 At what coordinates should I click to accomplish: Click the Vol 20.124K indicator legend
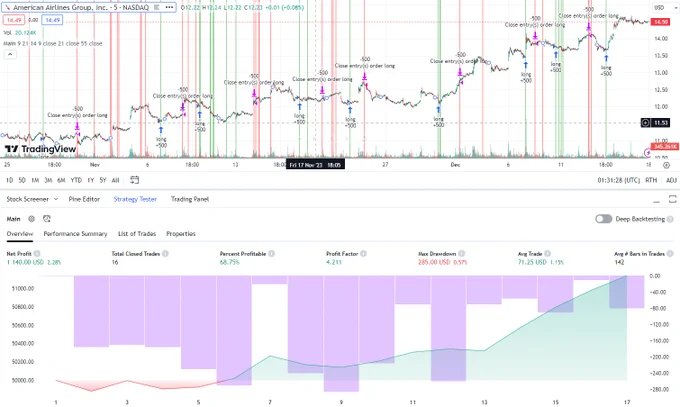[20, 33]
